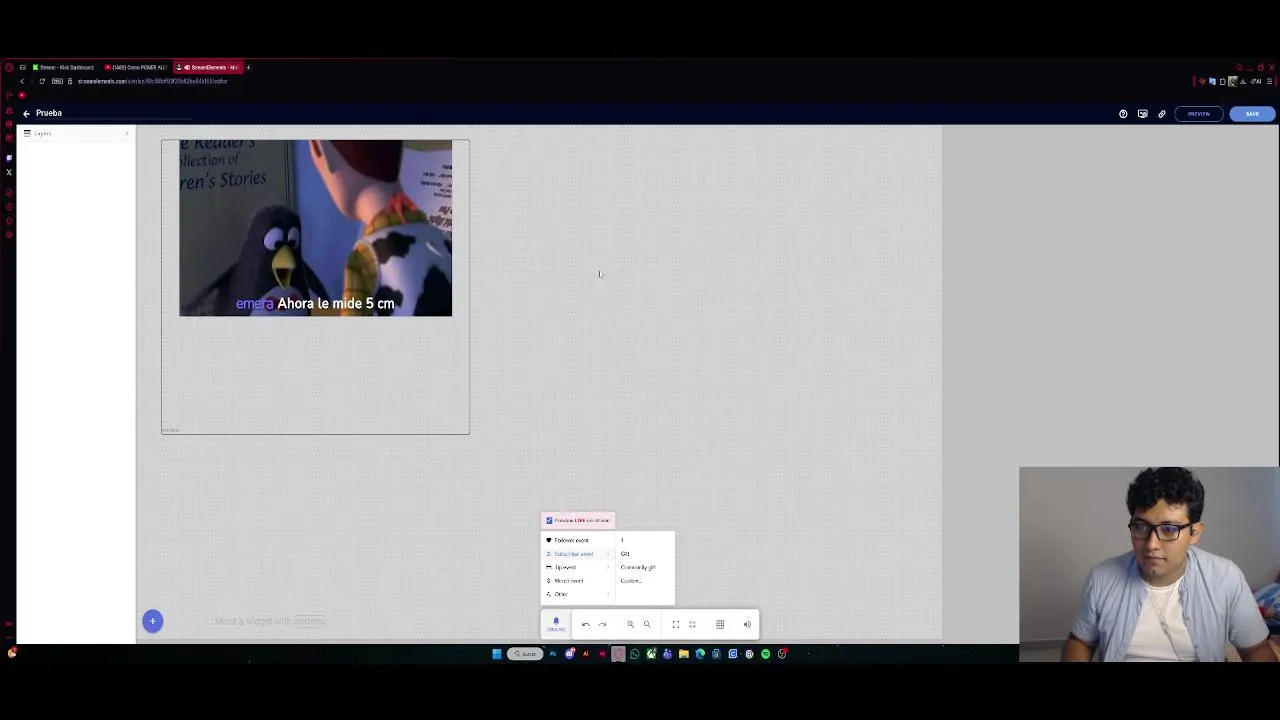
Task: Click the PREVIEW button
Action: pyautogui.click(x=1198, y=114)
